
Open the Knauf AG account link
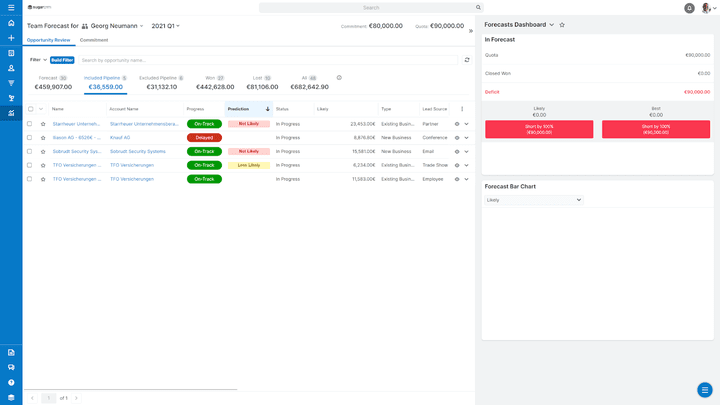click(120, 138)
